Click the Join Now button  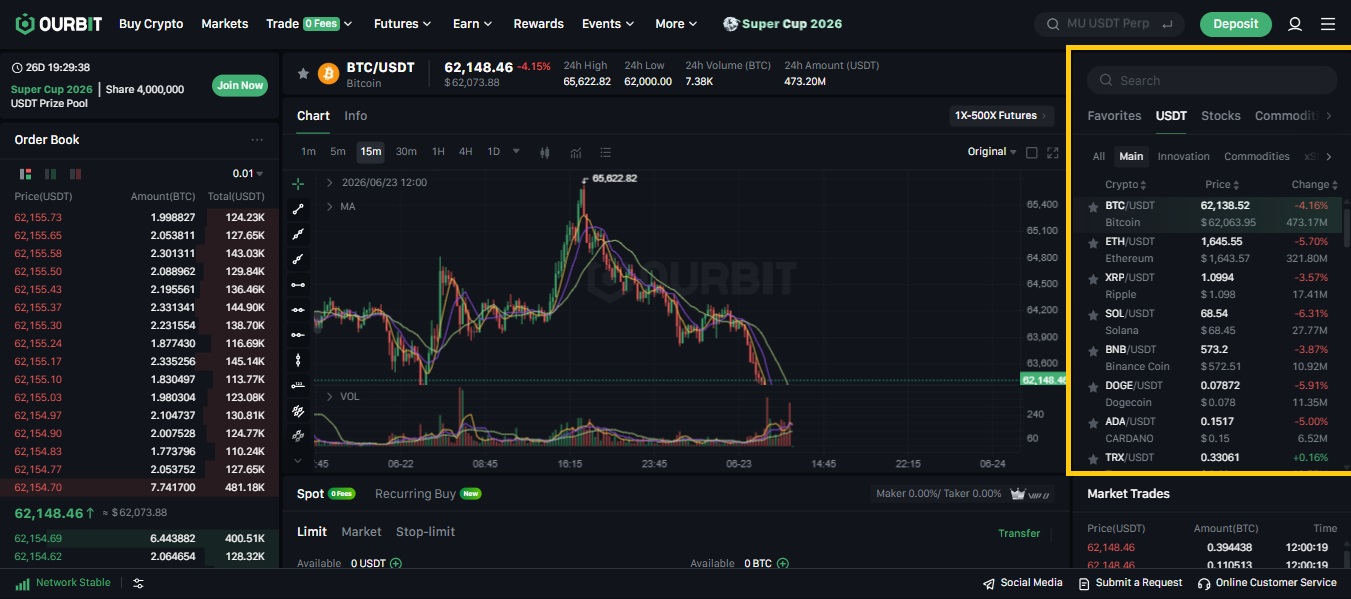(x=240, y=86)
